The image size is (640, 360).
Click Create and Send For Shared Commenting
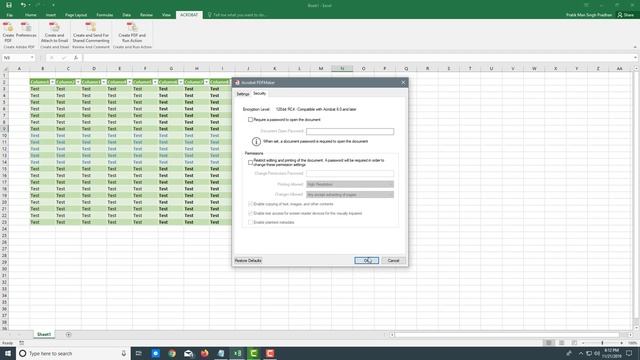(x=91, y=33)
